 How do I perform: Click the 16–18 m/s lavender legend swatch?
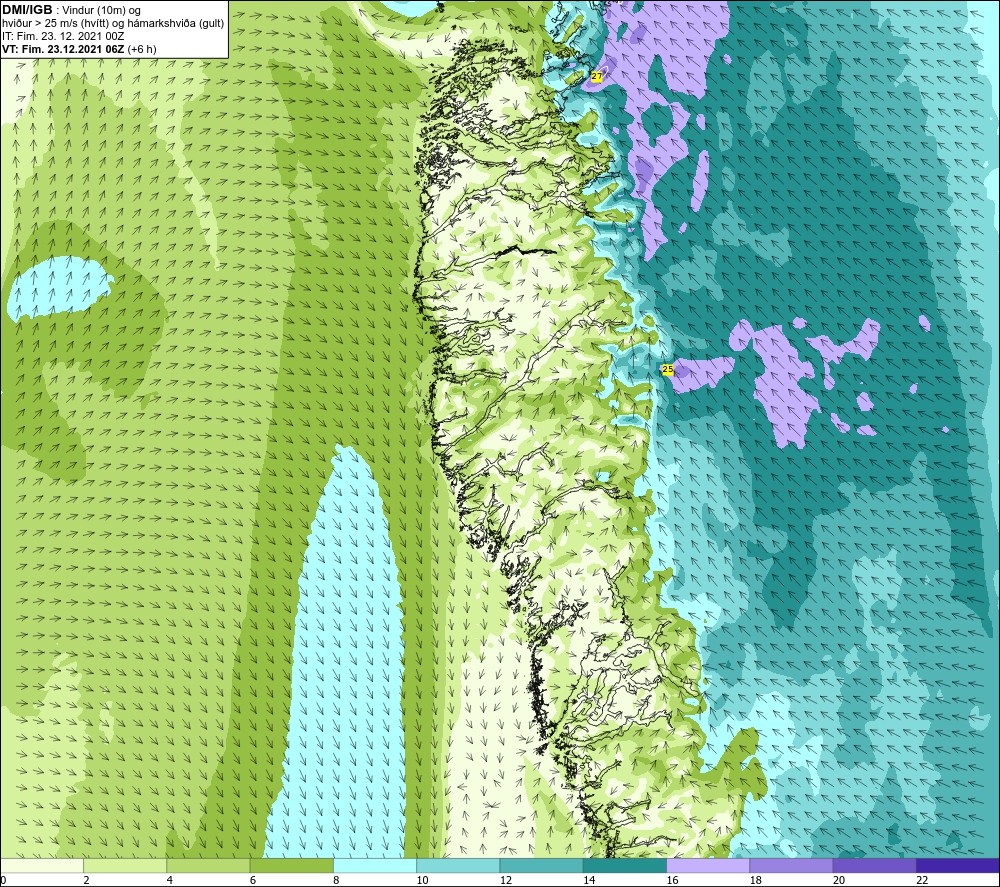pyautogui.click(x=708, y=865)
